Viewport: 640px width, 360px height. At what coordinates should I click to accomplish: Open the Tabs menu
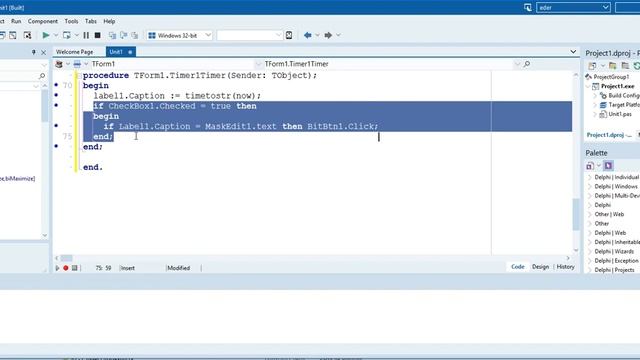tap(91, 21)
